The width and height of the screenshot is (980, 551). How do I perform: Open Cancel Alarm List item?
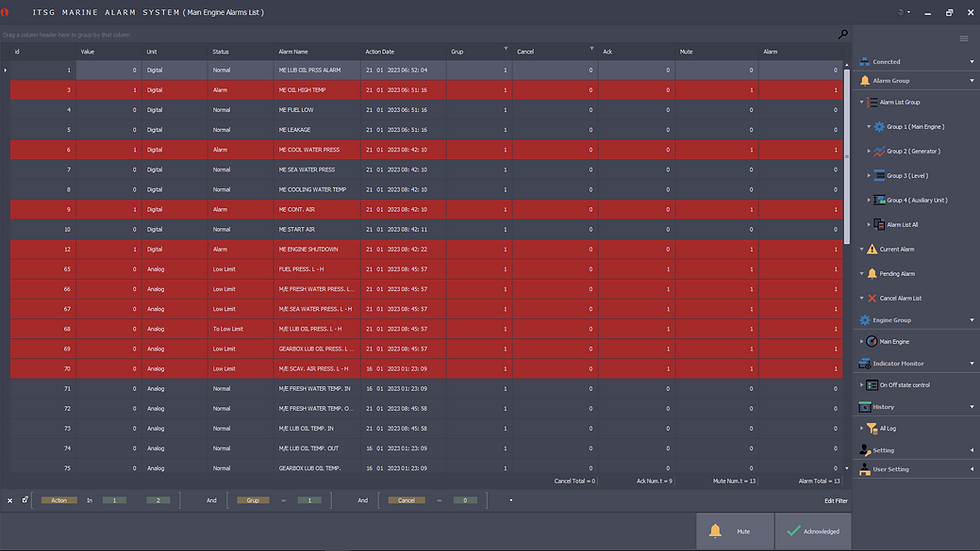(900, 298)
